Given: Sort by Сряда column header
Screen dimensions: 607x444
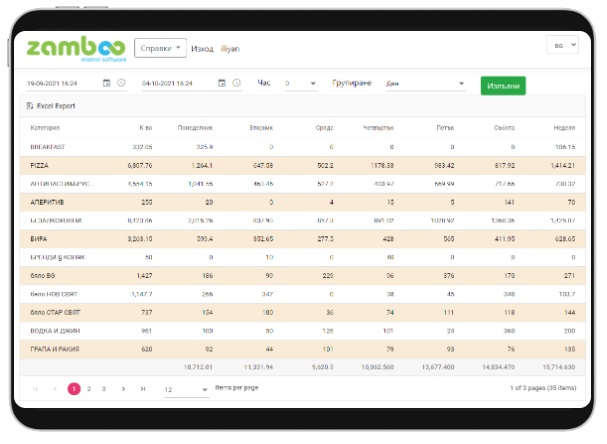Looking at the screenshot, I should click(x=324, y=128).
